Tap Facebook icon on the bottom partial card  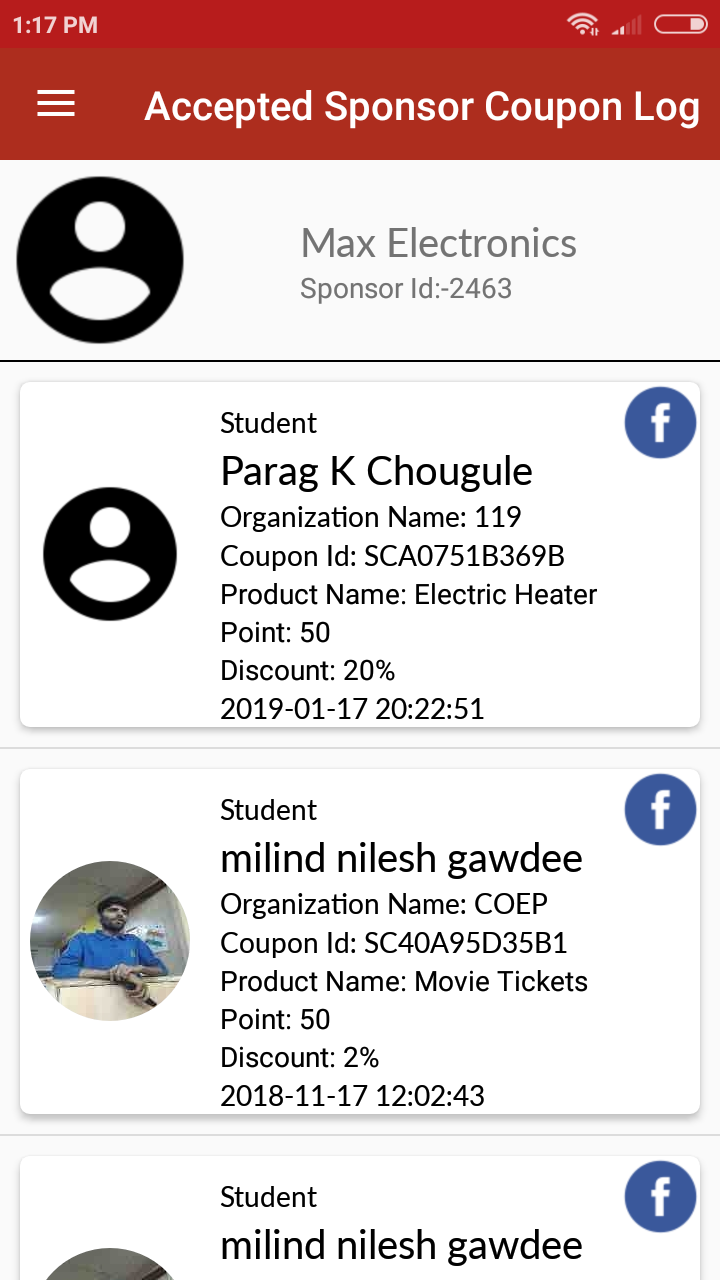(660, 1196)
